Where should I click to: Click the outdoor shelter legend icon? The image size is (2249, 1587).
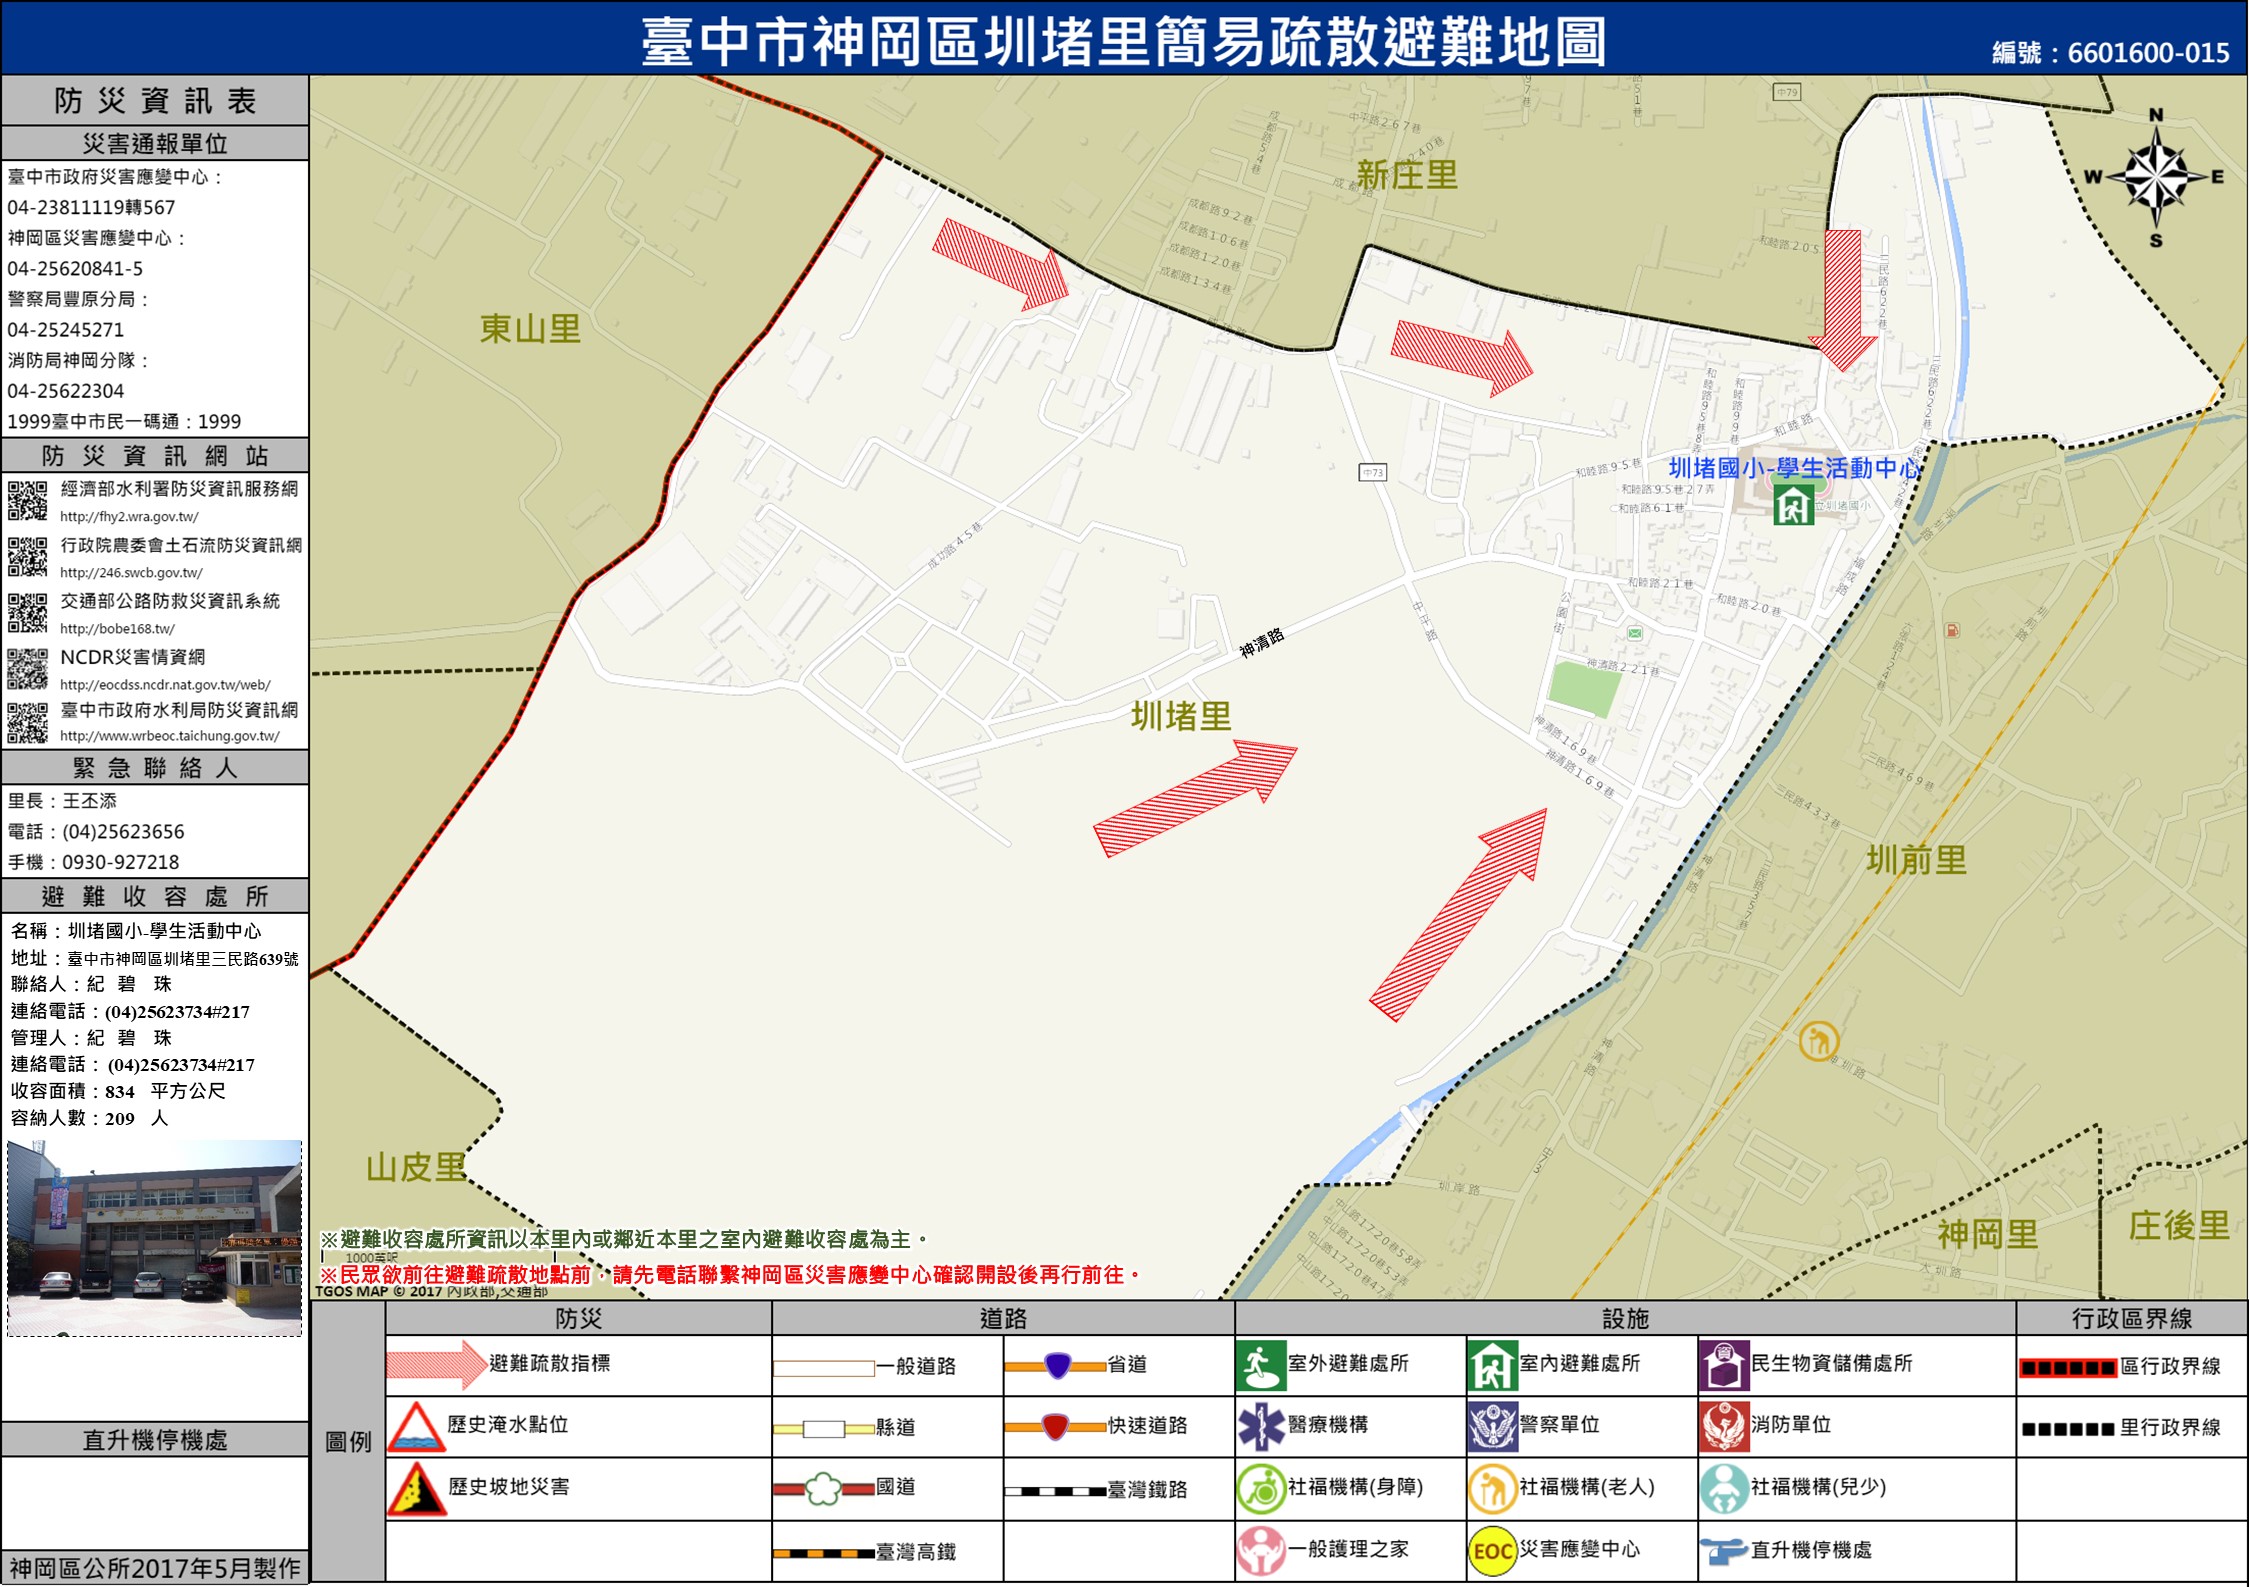coord(1260,1366)
